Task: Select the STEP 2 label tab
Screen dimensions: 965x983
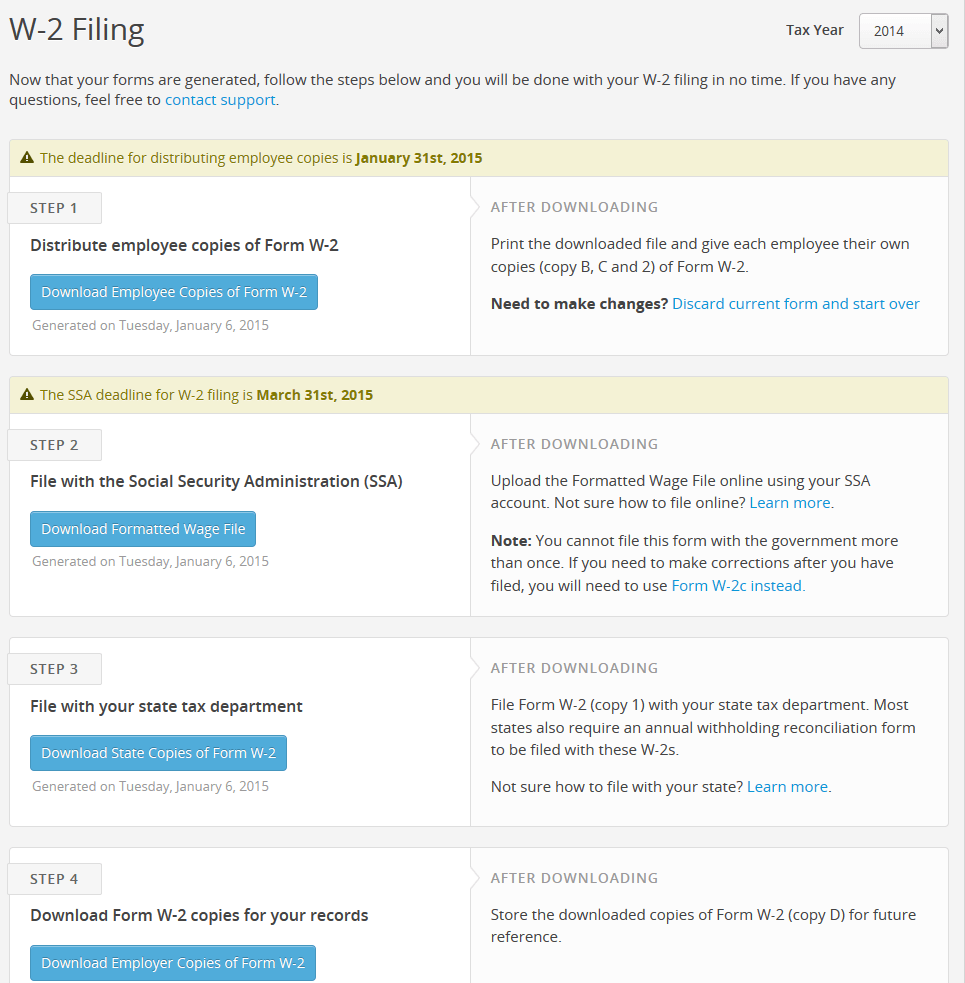Action: [55, 445]
